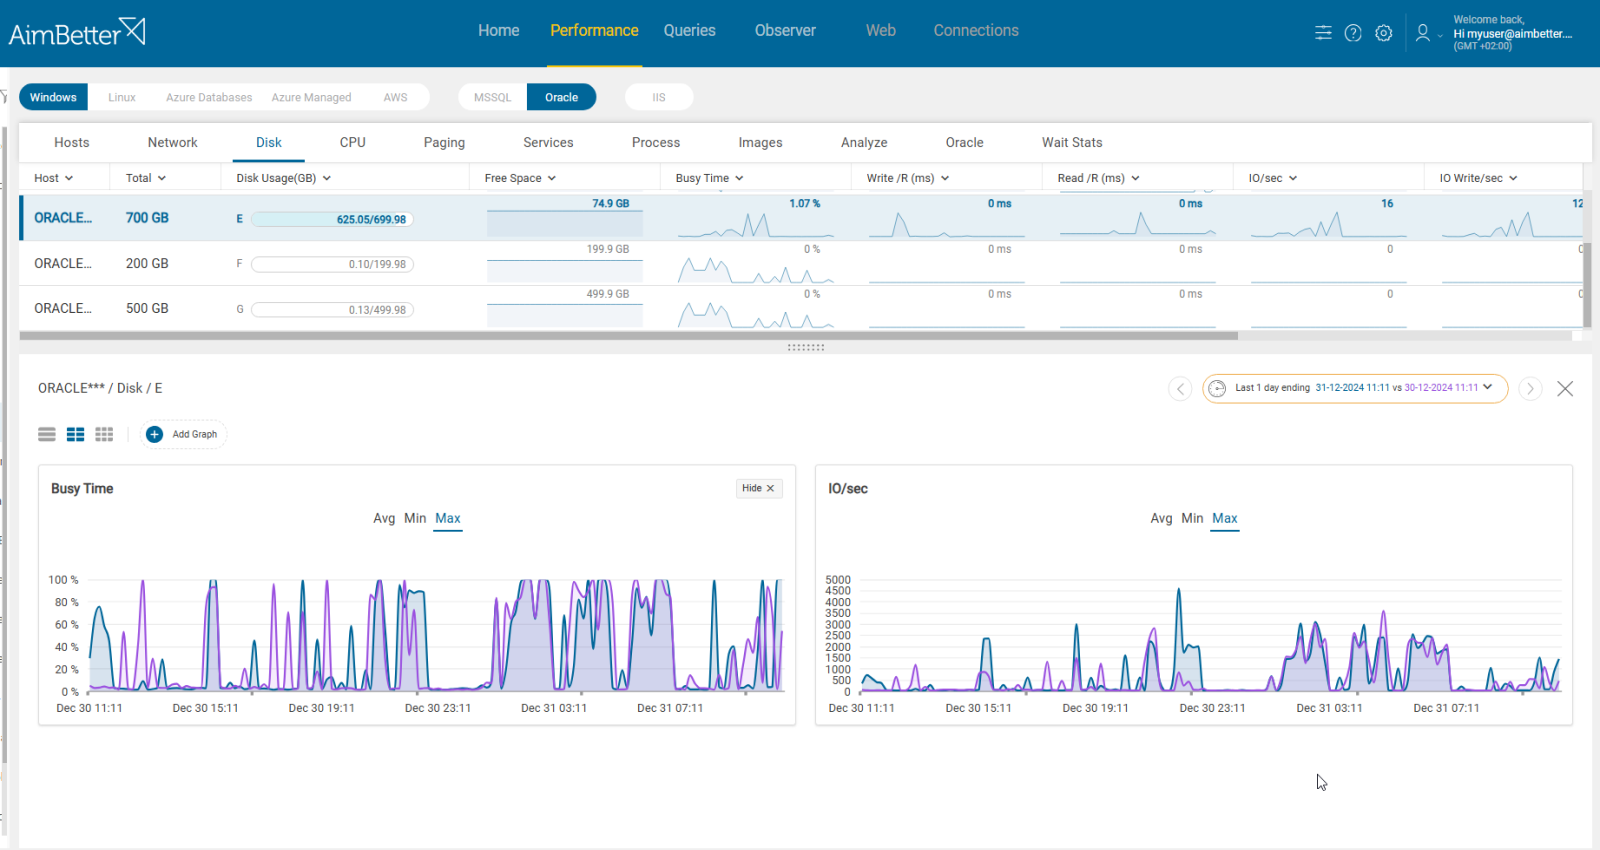Viewport: 1600px width, 850px height.
Task: Close the Disk E detail panel
Action: (x=1565, y=388)
